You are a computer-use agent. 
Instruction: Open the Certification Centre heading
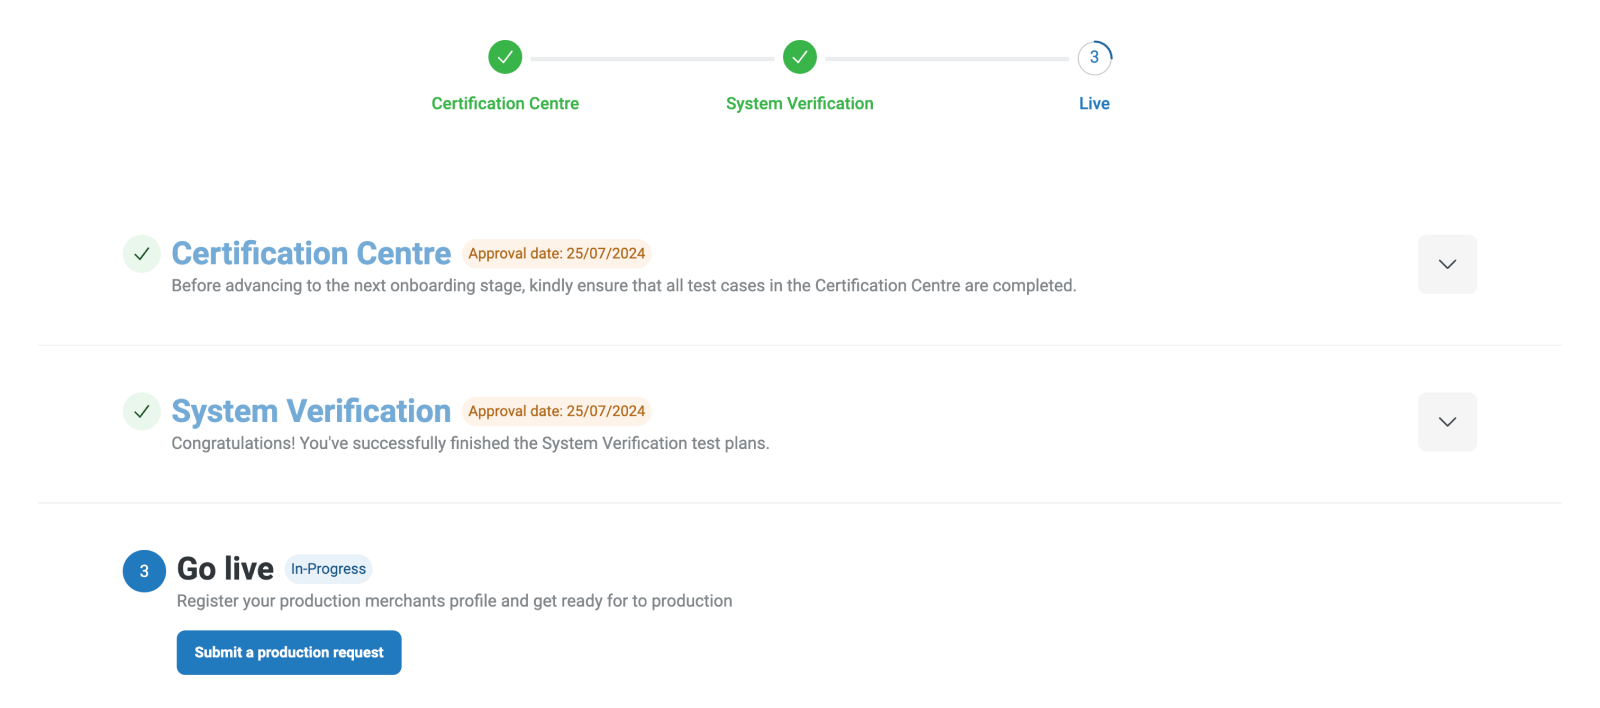click(311, 253)
